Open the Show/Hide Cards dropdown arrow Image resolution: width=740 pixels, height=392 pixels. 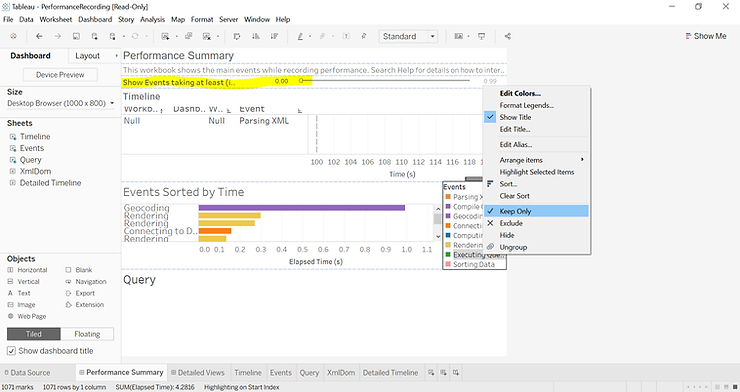click(x=468, y=36)
